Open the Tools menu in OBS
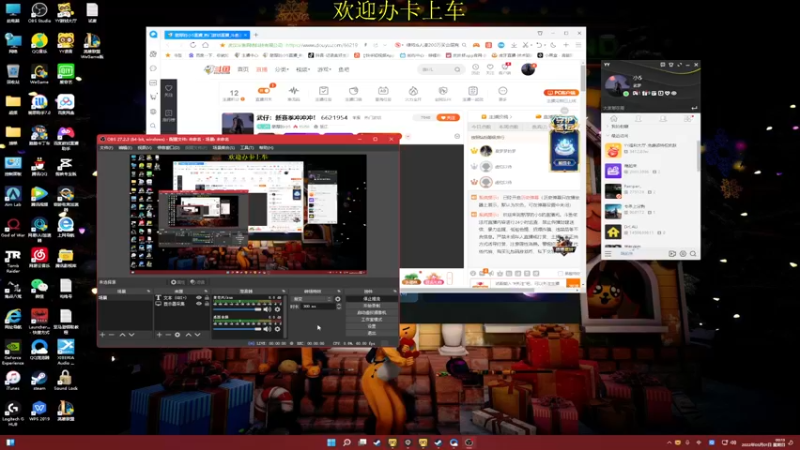Viewport: 800px width, 450px height. click(246, 147)
